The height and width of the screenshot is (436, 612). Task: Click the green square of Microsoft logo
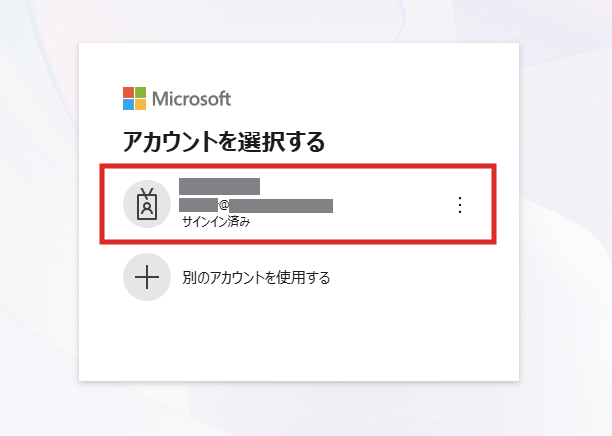coord(141,92)
